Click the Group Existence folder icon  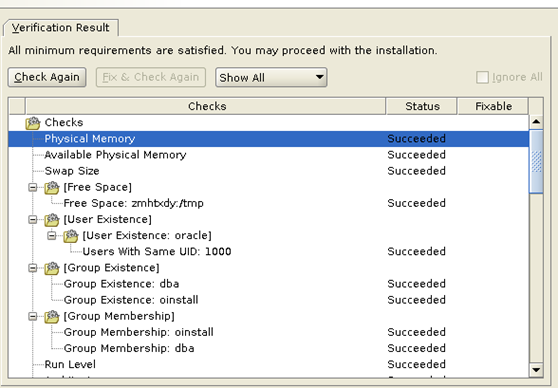point(52,268)
